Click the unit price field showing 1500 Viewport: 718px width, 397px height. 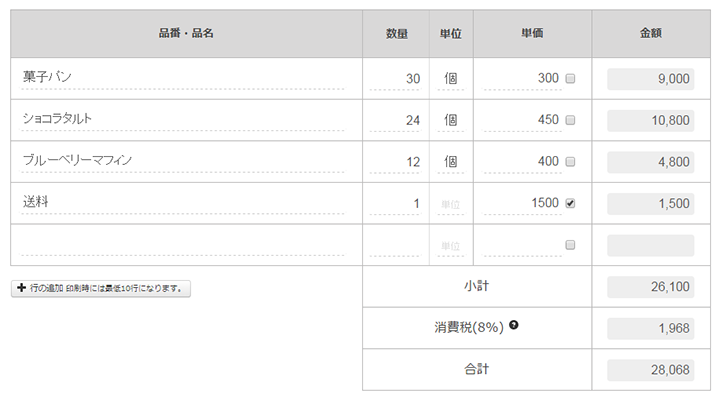point(522,203)
